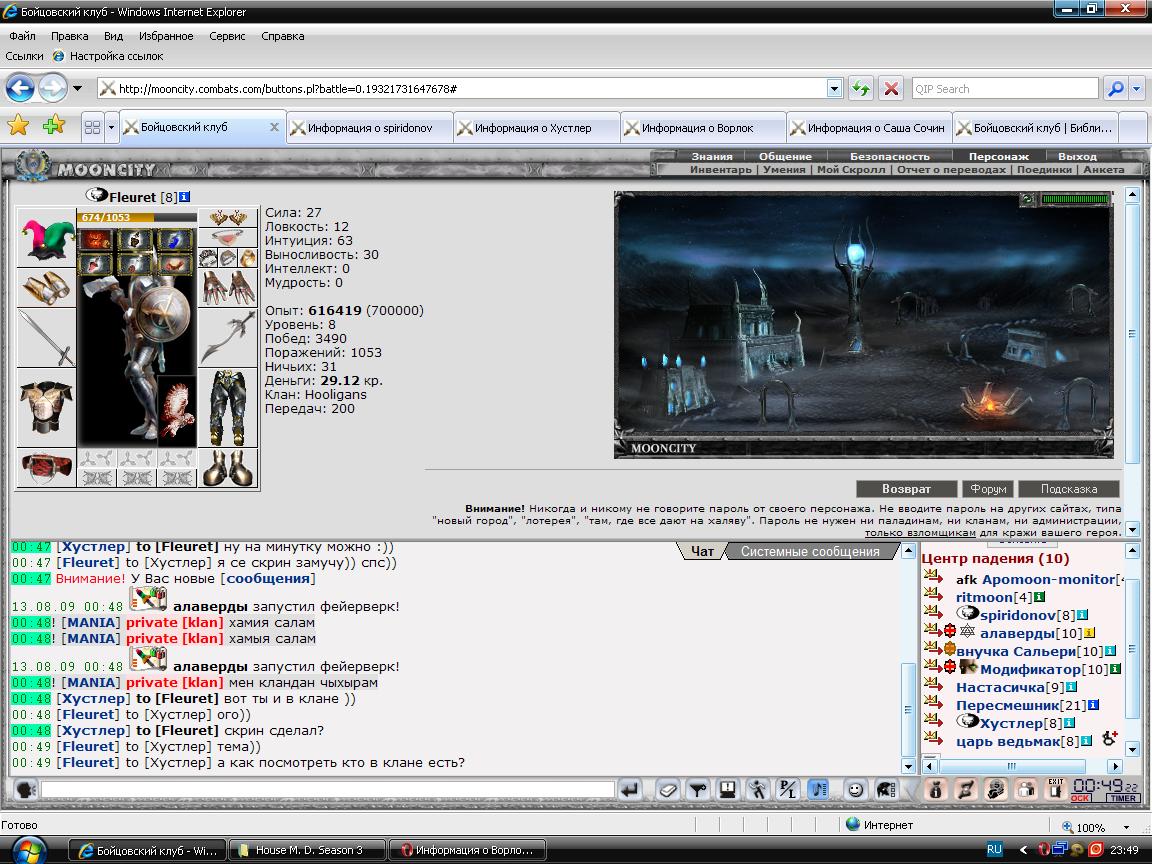Open the quick tabs dropdown arrow

click(111, 127)
